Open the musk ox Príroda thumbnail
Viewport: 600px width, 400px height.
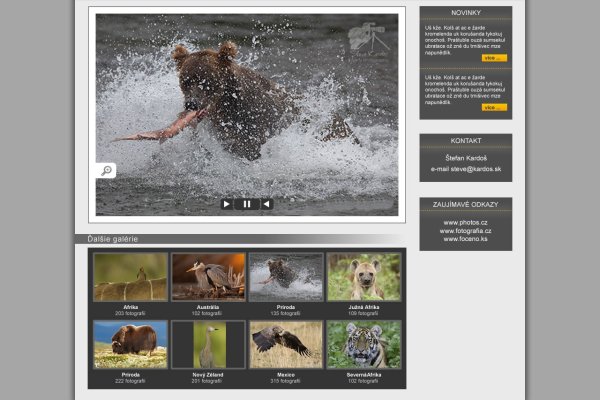coord(130,344)
